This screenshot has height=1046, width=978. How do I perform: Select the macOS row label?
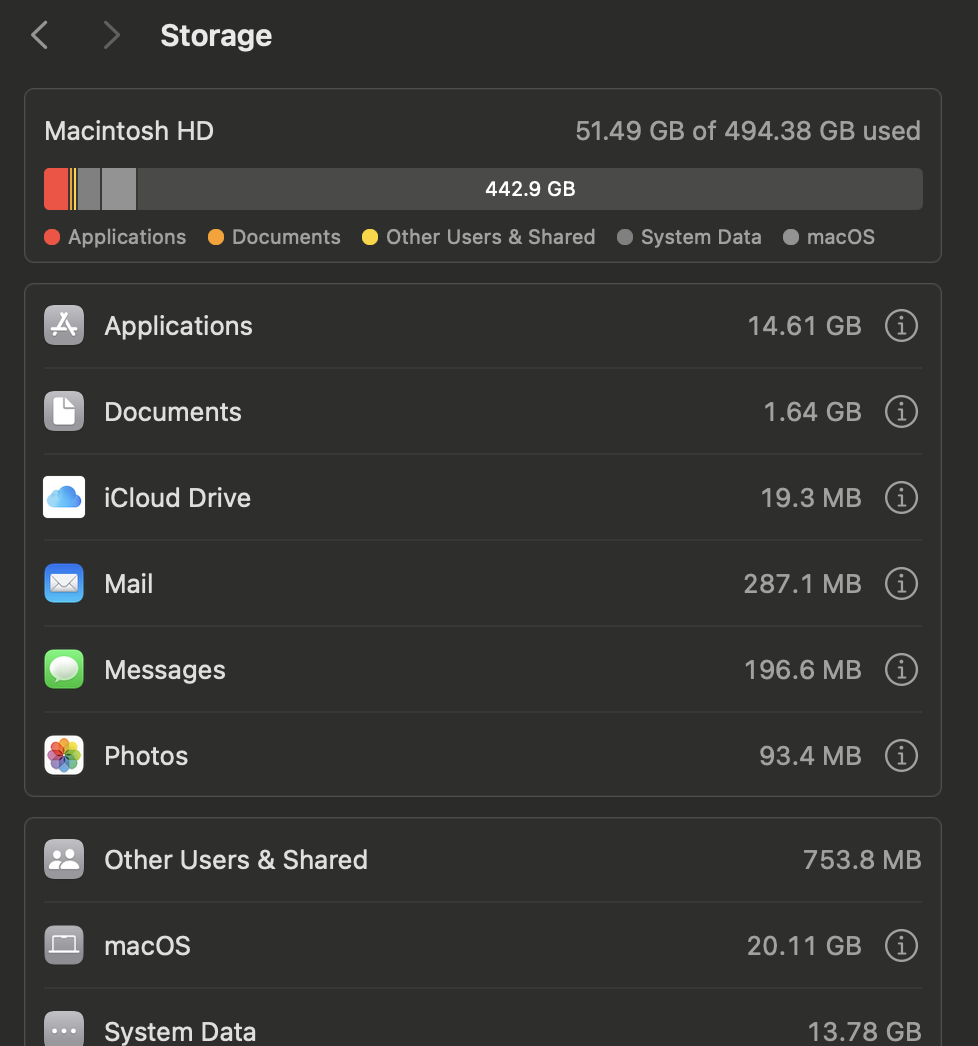coord(147,946)
